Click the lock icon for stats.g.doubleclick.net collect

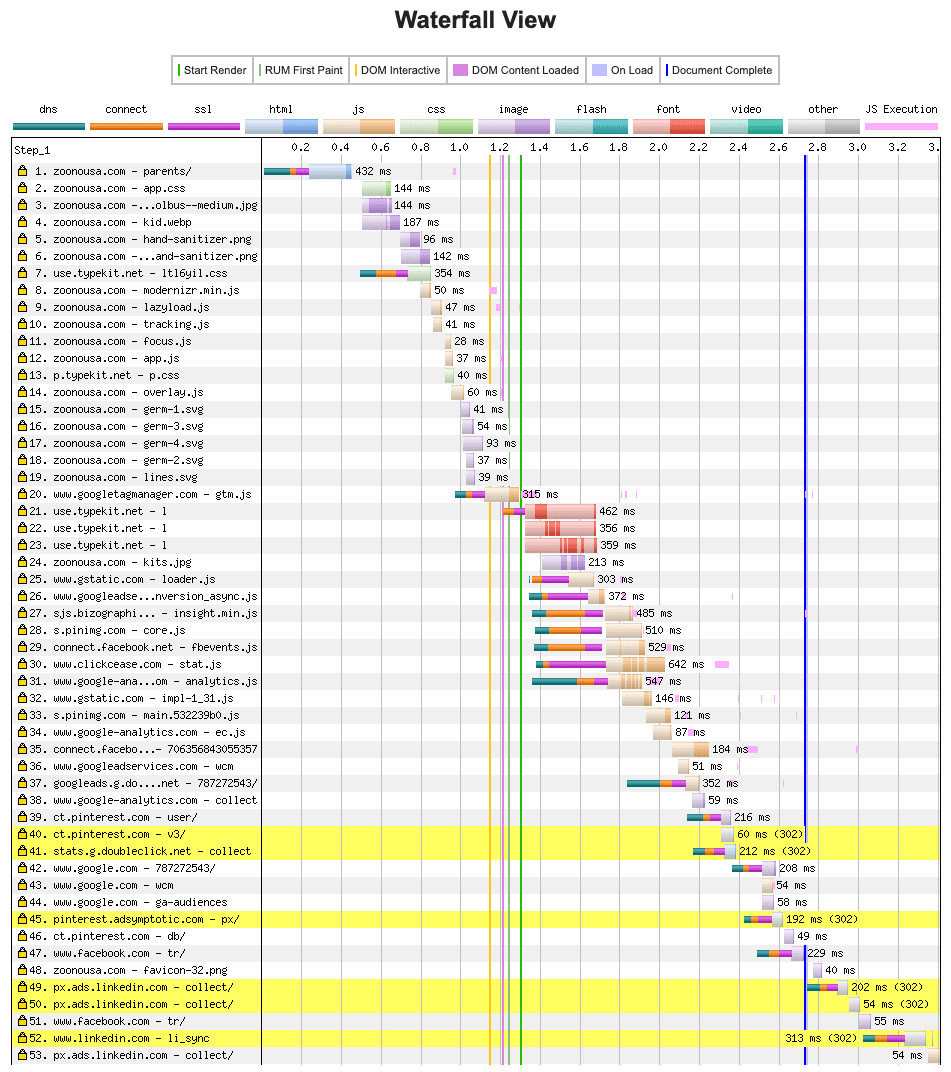tap(23, 851)
